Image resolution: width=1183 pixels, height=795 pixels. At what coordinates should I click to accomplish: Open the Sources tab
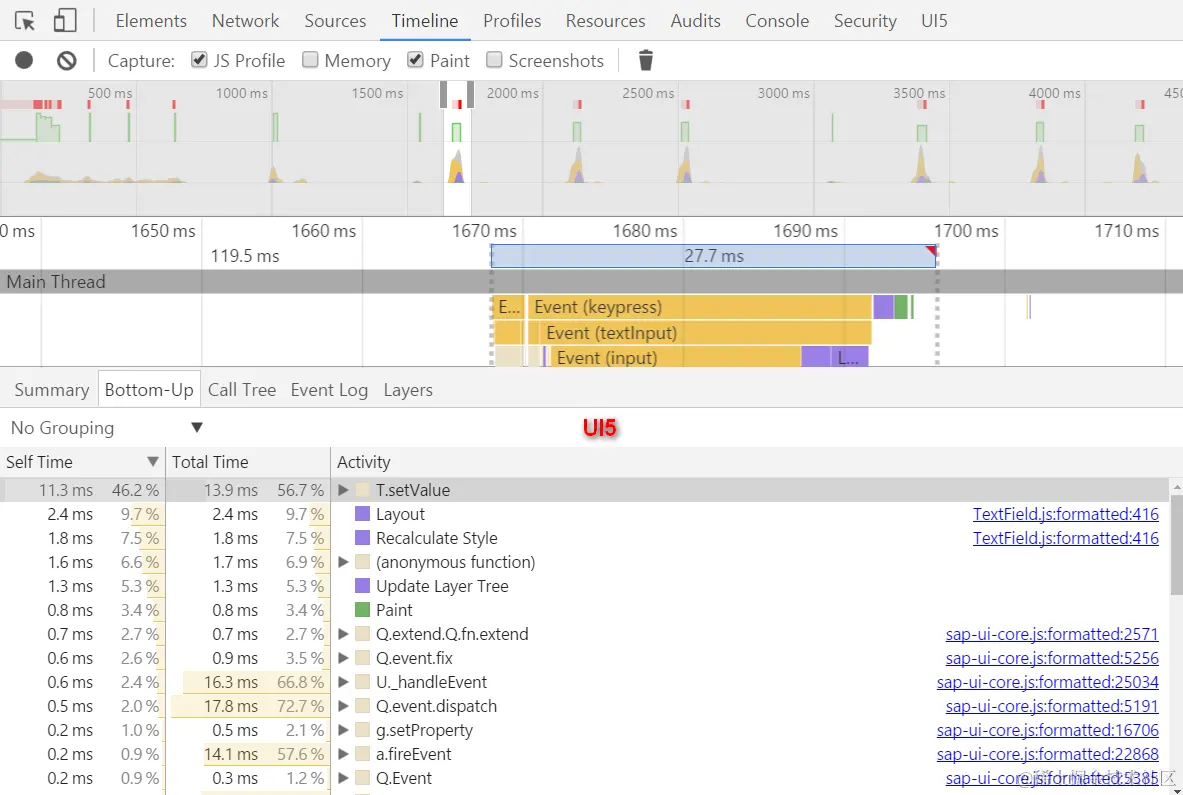pos(335,20)
